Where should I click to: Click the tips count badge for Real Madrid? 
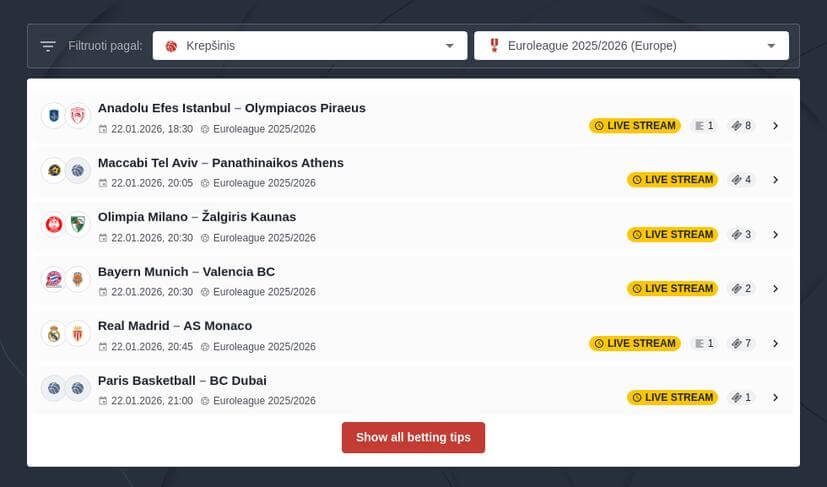coord(741,343)
